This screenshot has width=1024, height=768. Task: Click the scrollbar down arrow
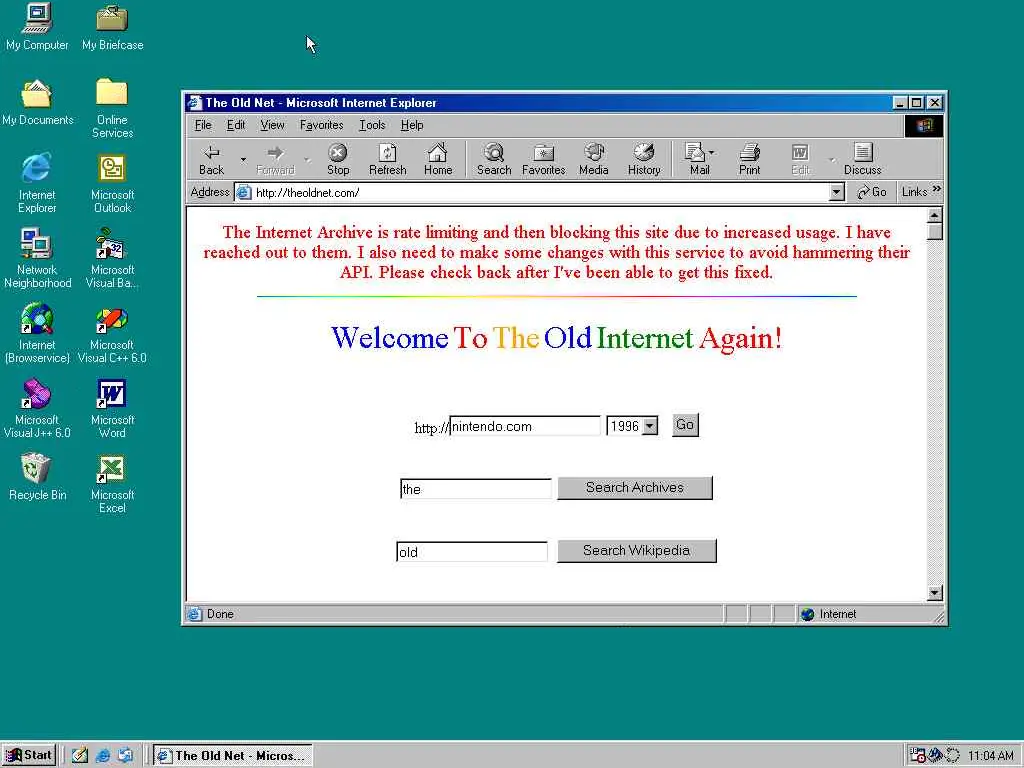pos(935,593)
